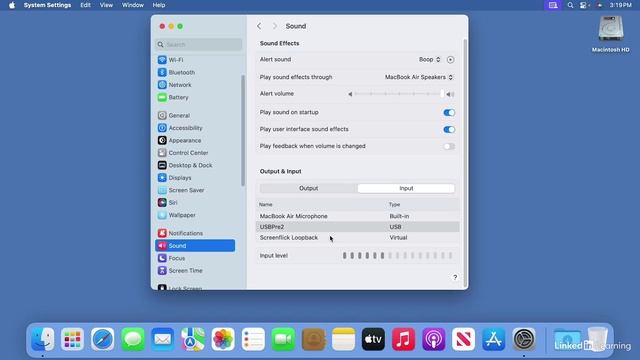The width and height of the screenshot is (640, 360).
Task: Open Messages in the Dock
Action: click(x=133, y=339)
